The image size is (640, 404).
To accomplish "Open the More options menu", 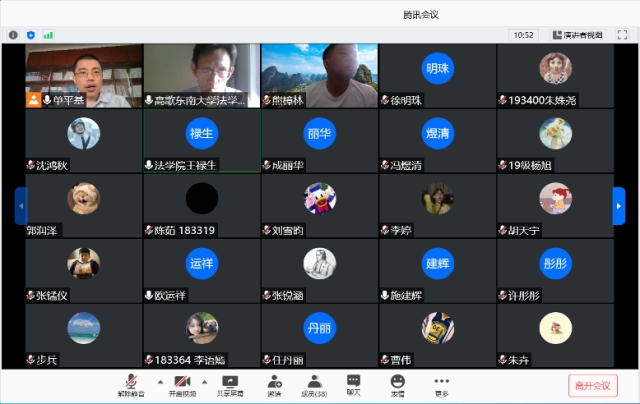I will (x=441, y=383).
